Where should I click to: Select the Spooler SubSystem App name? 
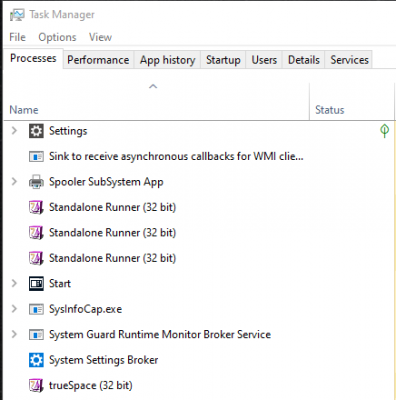coord(106,182)
